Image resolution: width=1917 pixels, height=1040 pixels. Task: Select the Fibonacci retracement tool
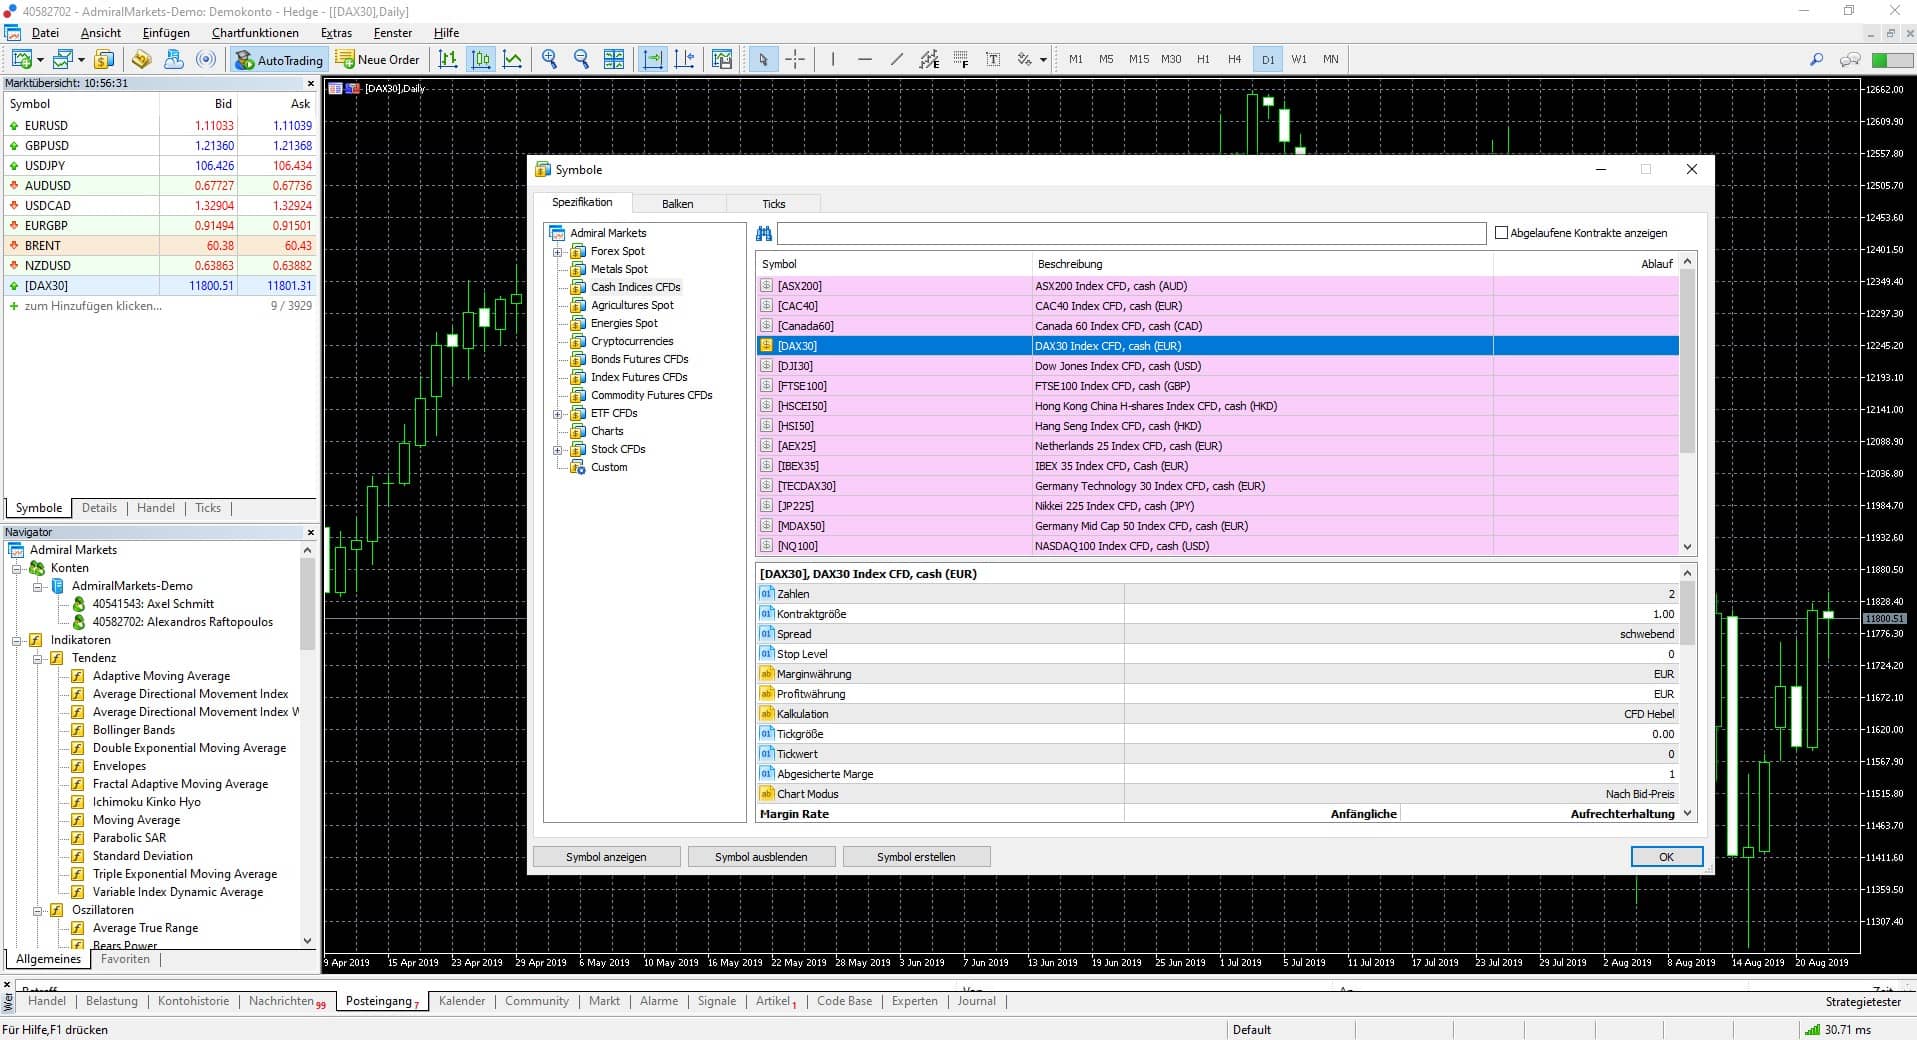click(x=963, y=59)
